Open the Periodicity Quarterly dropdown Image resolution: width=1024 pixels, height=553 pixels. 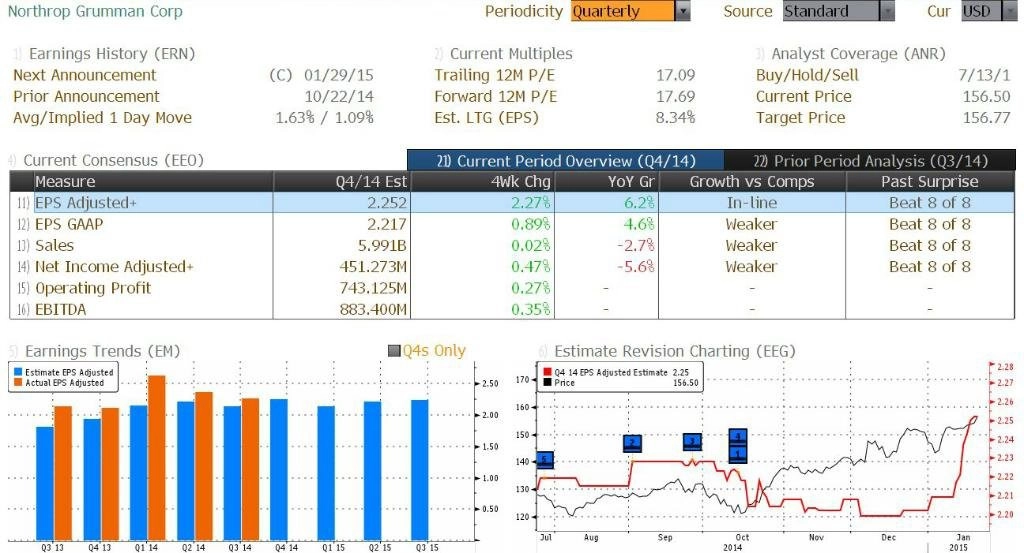tap(630, 11)
